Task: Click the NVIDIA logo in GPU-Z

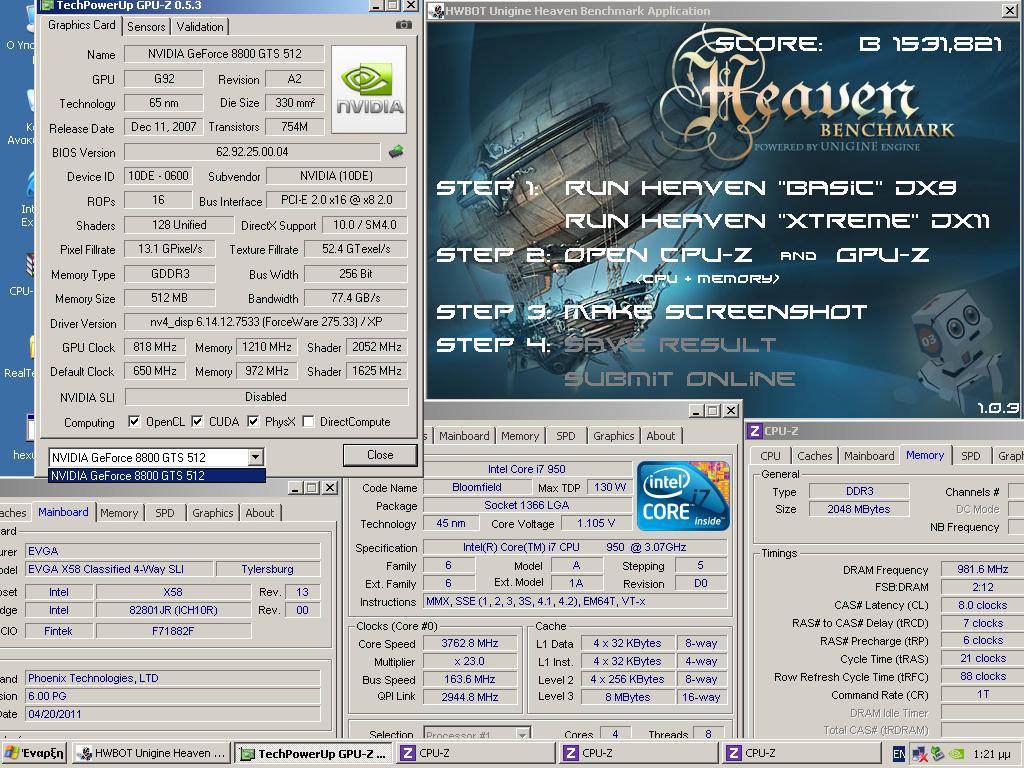Action: click(x=369, y=89)
